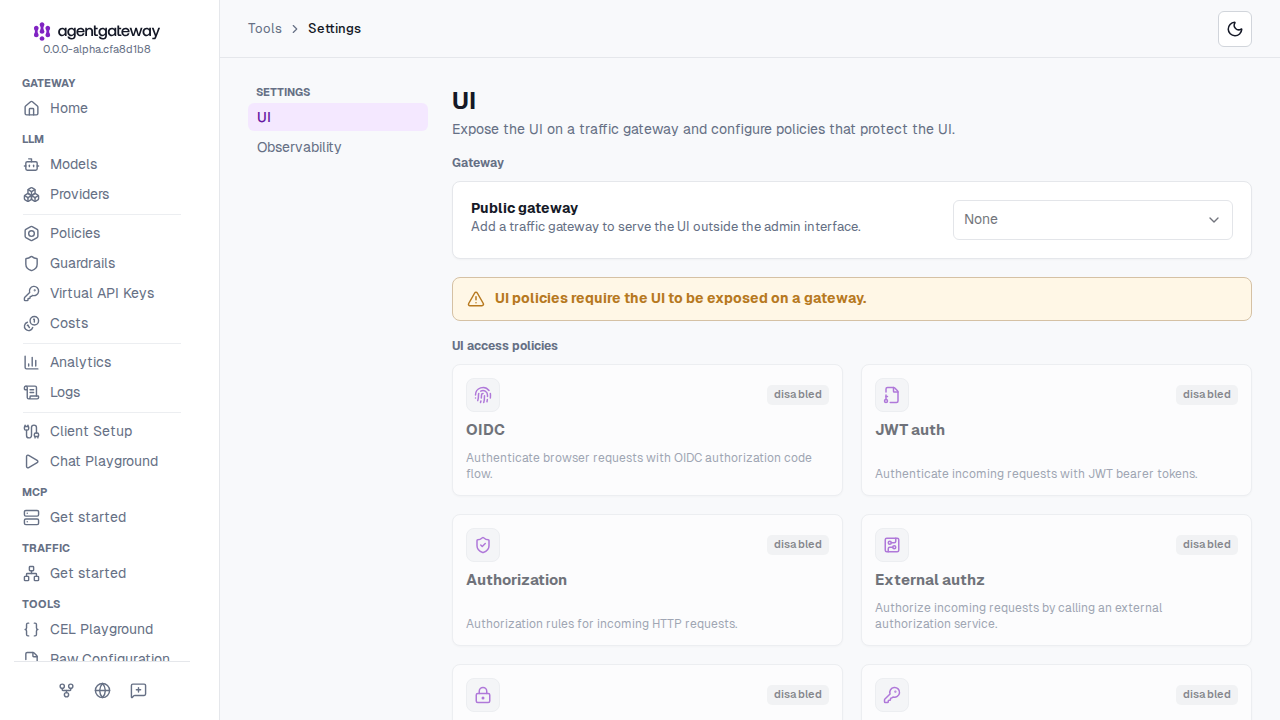Click the Providers icon in the sidebar
The height and width of the screenshot is (720, 1280).
coord(32,194)
